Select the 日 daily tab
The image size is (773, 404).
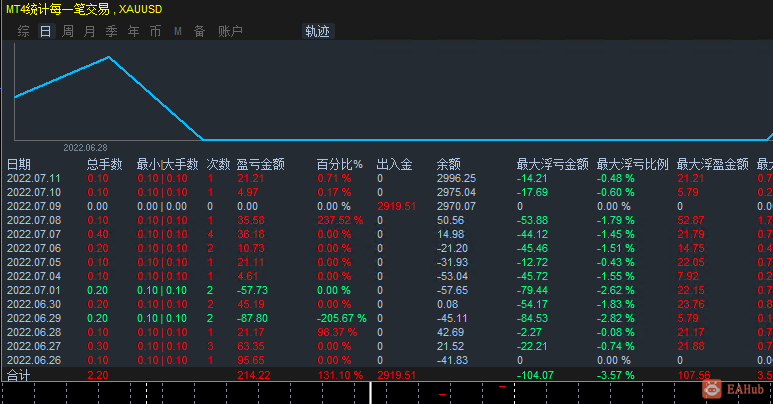(x=46, y=32)
